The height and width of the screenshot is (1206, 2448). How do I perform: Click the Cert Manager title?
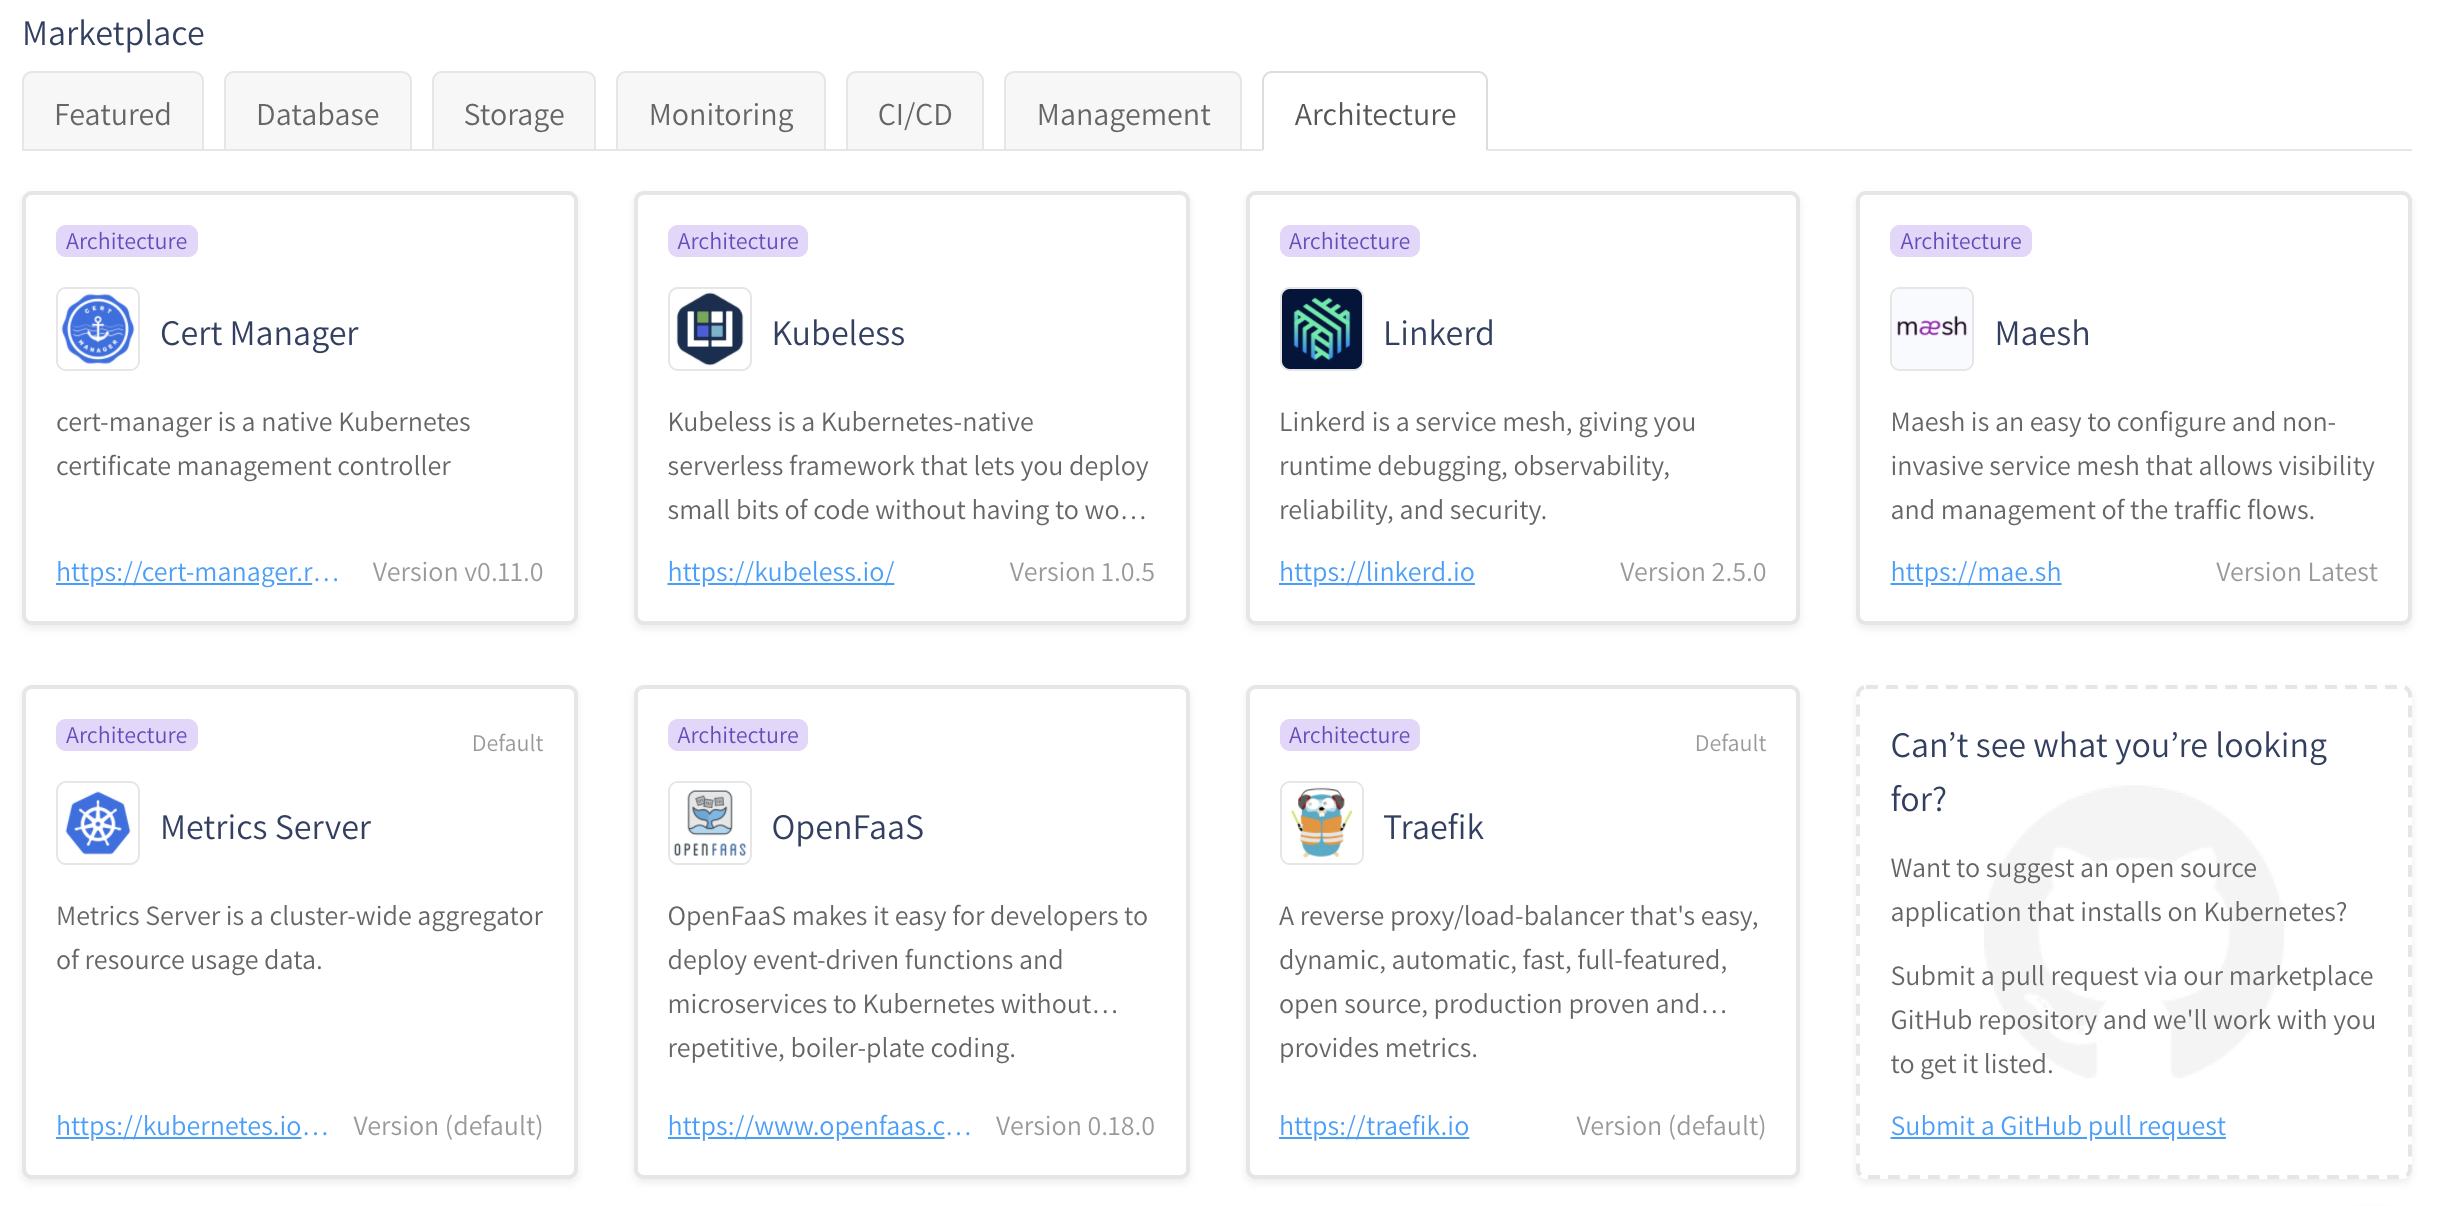point(259,333)
